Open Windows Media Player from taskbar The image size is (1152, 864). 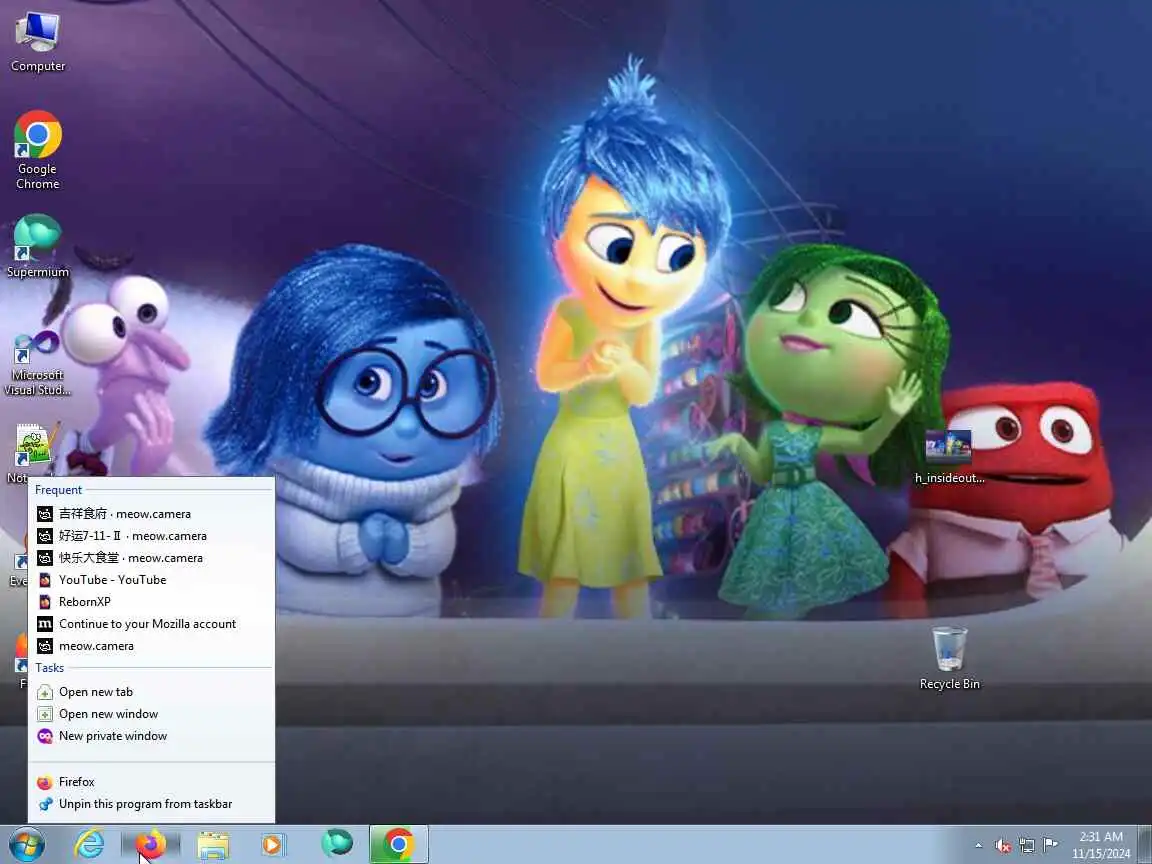click(272, 845)
